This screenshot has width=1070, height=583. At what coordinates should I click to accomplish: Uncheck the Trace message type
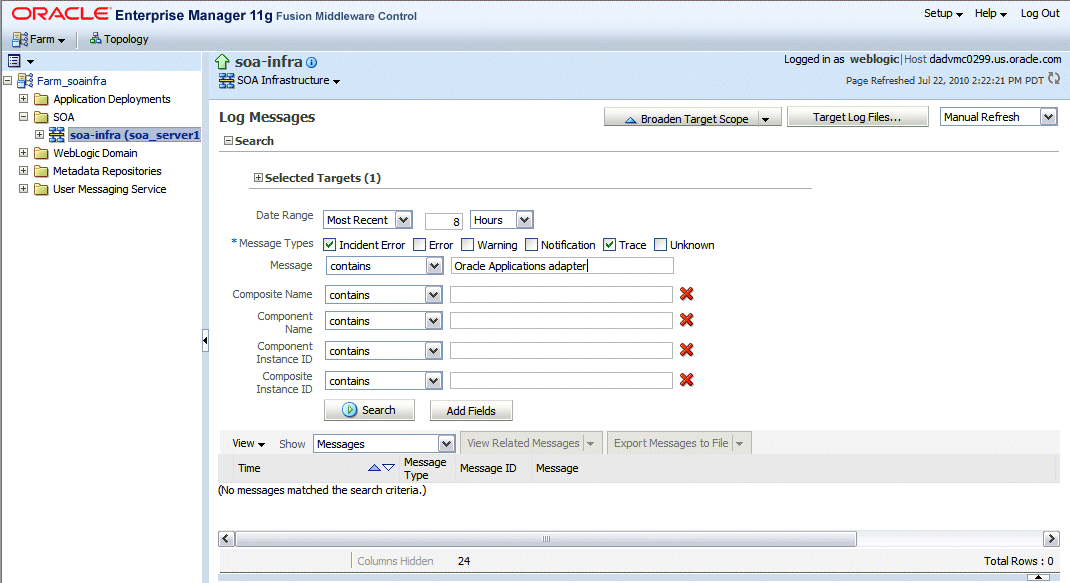(x=609, y=244)
